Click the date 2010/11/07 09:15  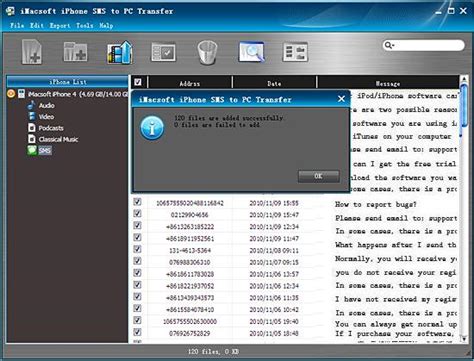(274, 262)
